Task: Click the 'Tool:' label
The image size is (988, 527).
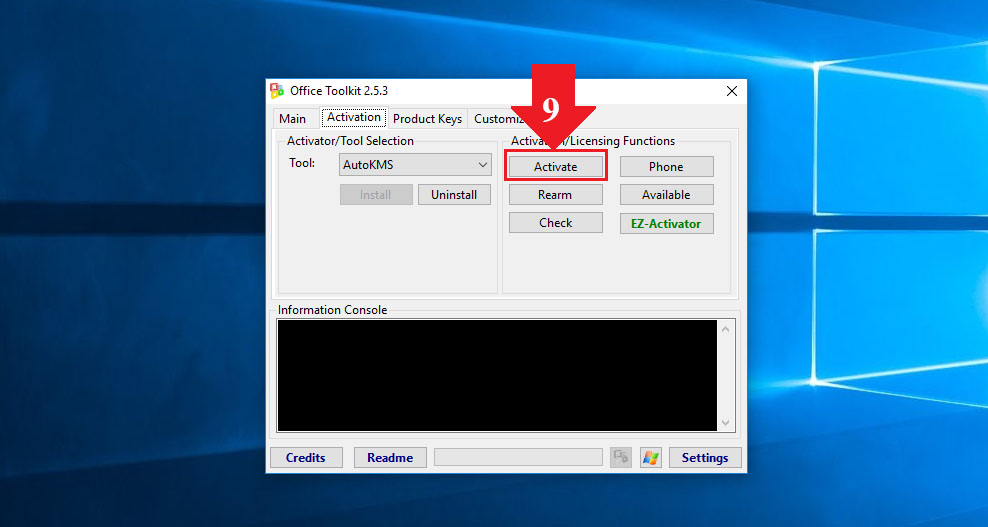Action: pos(302,163)
